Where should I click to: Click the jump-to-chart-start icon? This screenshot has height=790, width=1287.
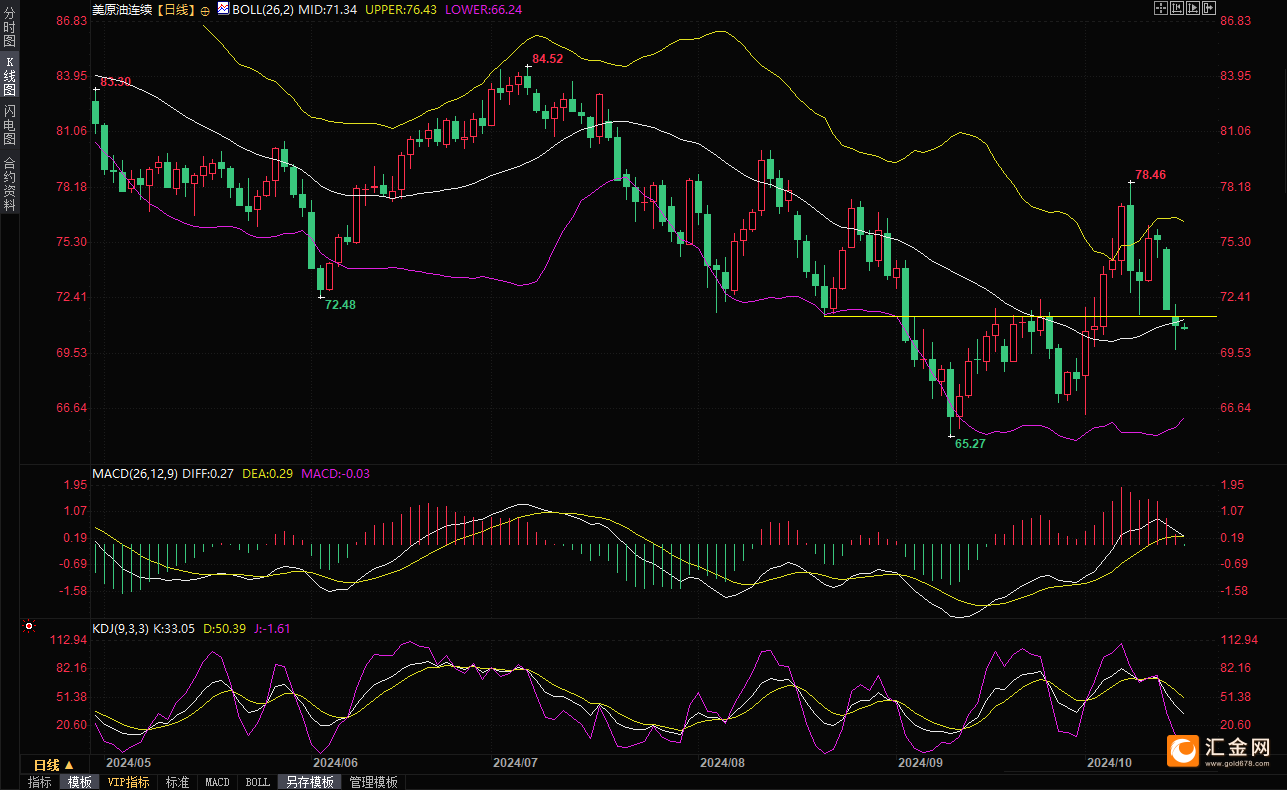[x=1177, y=8]
